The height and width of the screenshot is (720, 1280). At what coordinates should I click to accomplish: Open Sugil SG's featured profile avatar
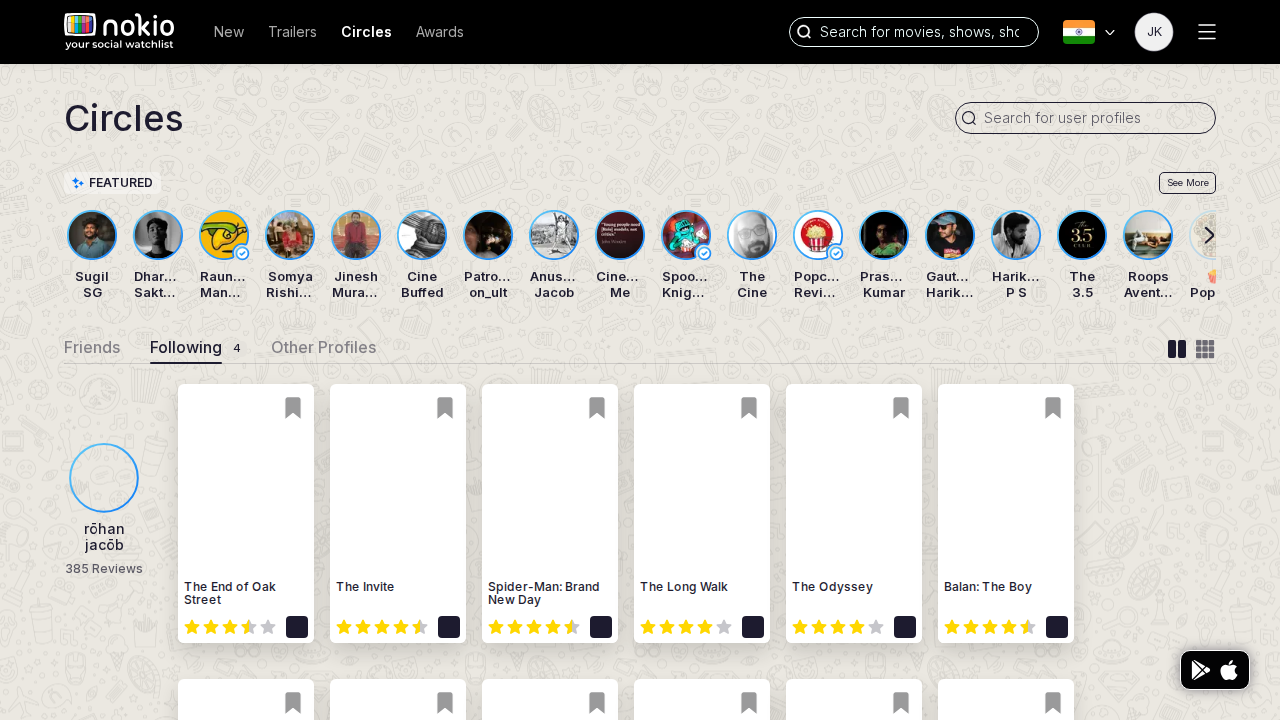point(92,235)
